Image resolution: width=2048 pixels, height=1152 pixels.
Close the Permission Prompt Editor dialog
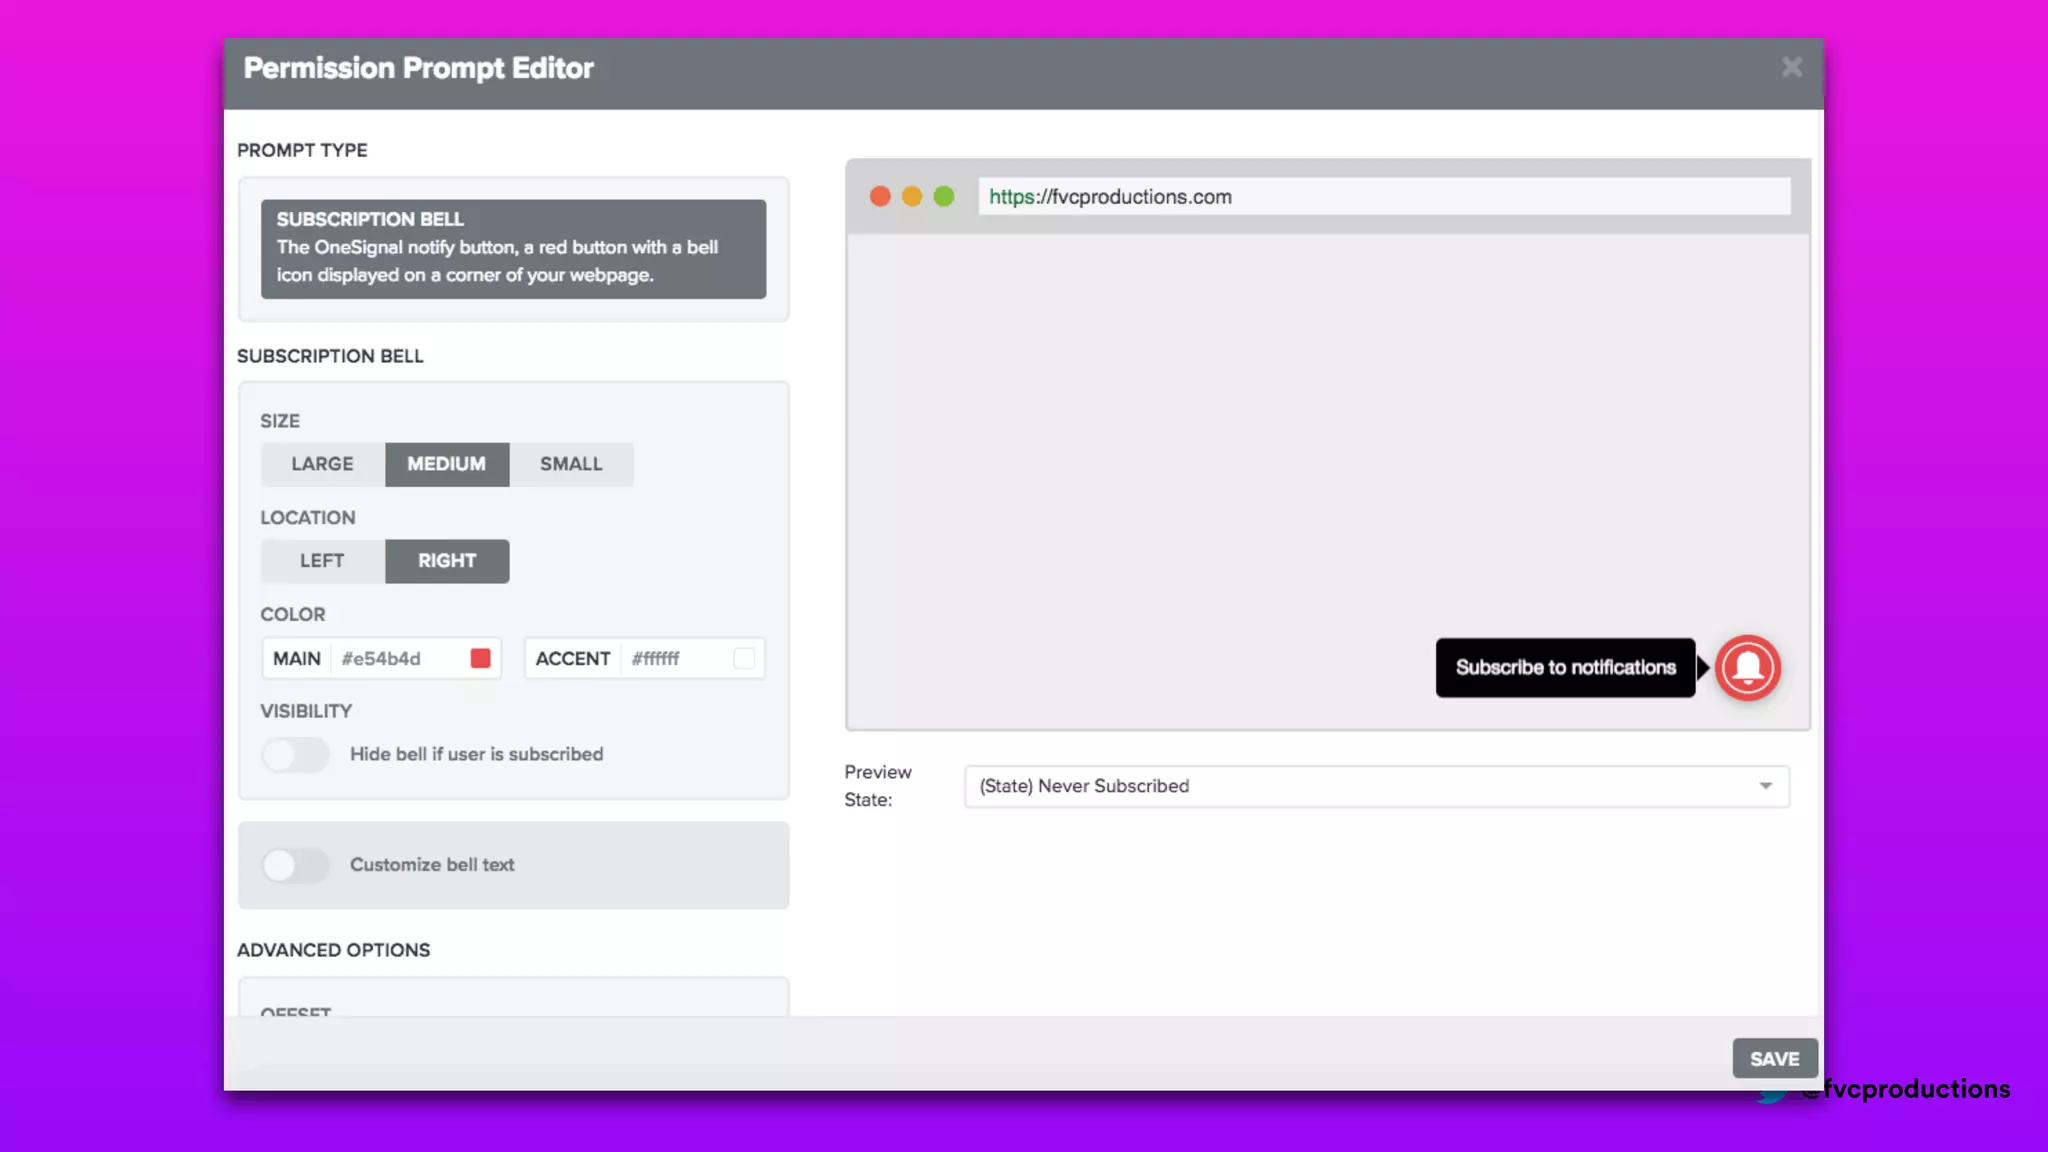click(1791, 67)
